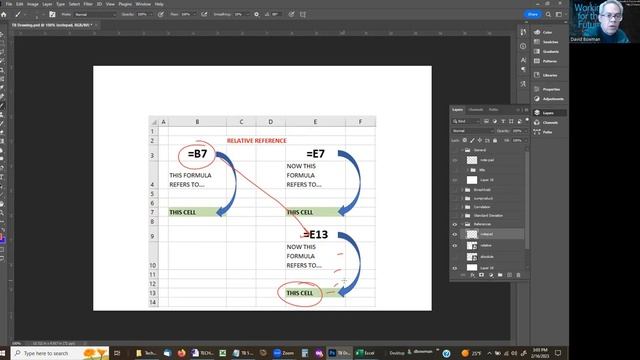Screen dimensions: 640x360
Task: Switch to the Channels tab in Layers panel
Action: coord(476,110)
